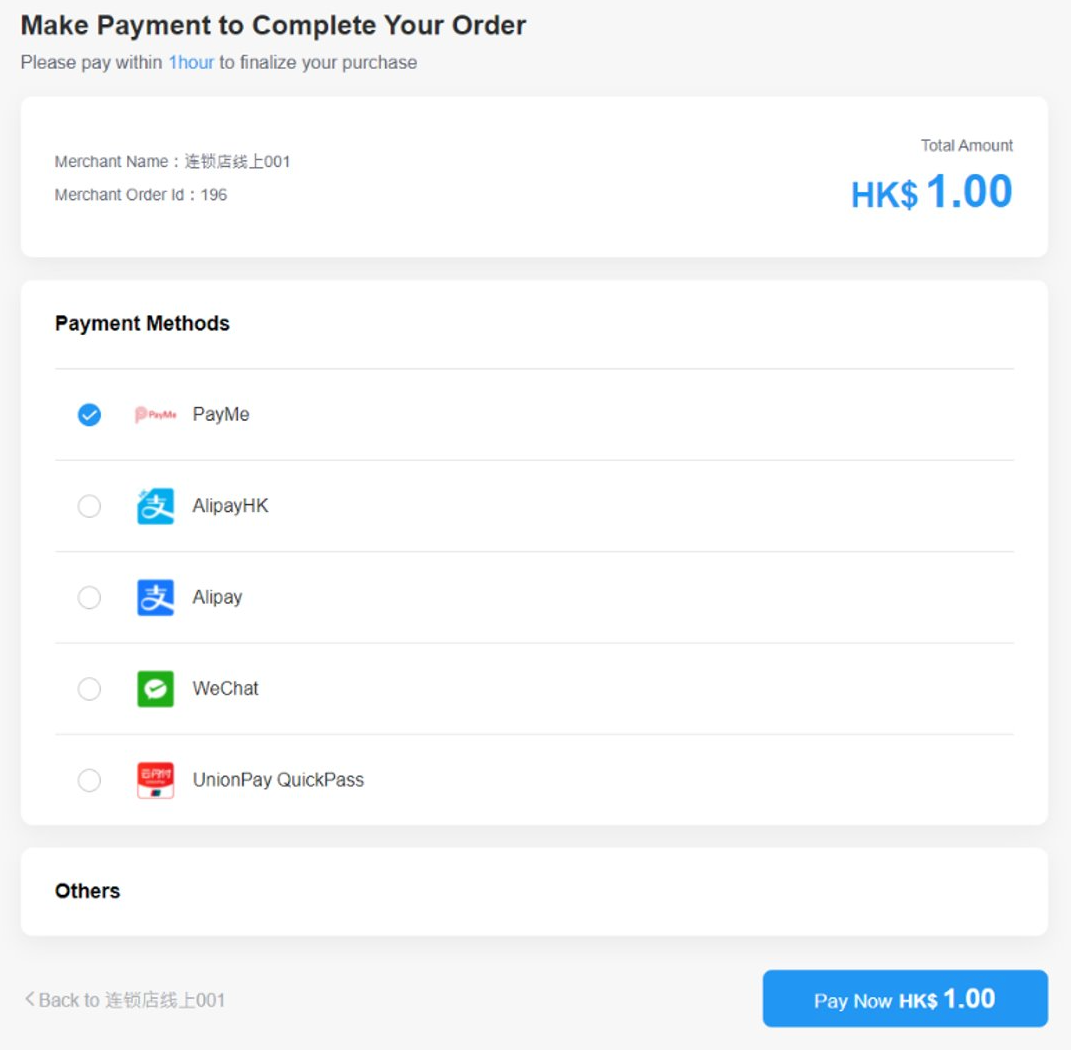The width and height of the screenshot is (1078, 1052).
Task: Go back to 连锁店线上001 link
Action: [132, 1000]
